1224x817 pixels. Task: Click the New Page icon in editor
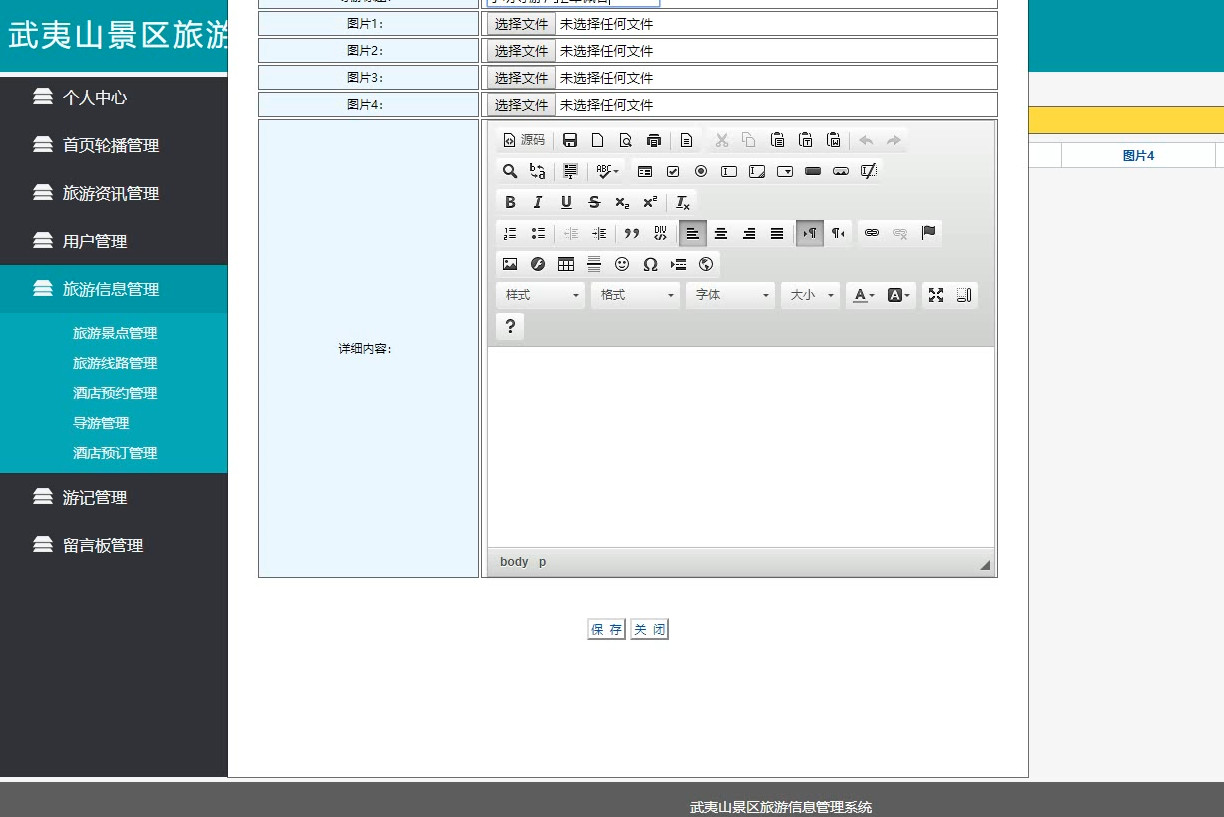point(598,140)
